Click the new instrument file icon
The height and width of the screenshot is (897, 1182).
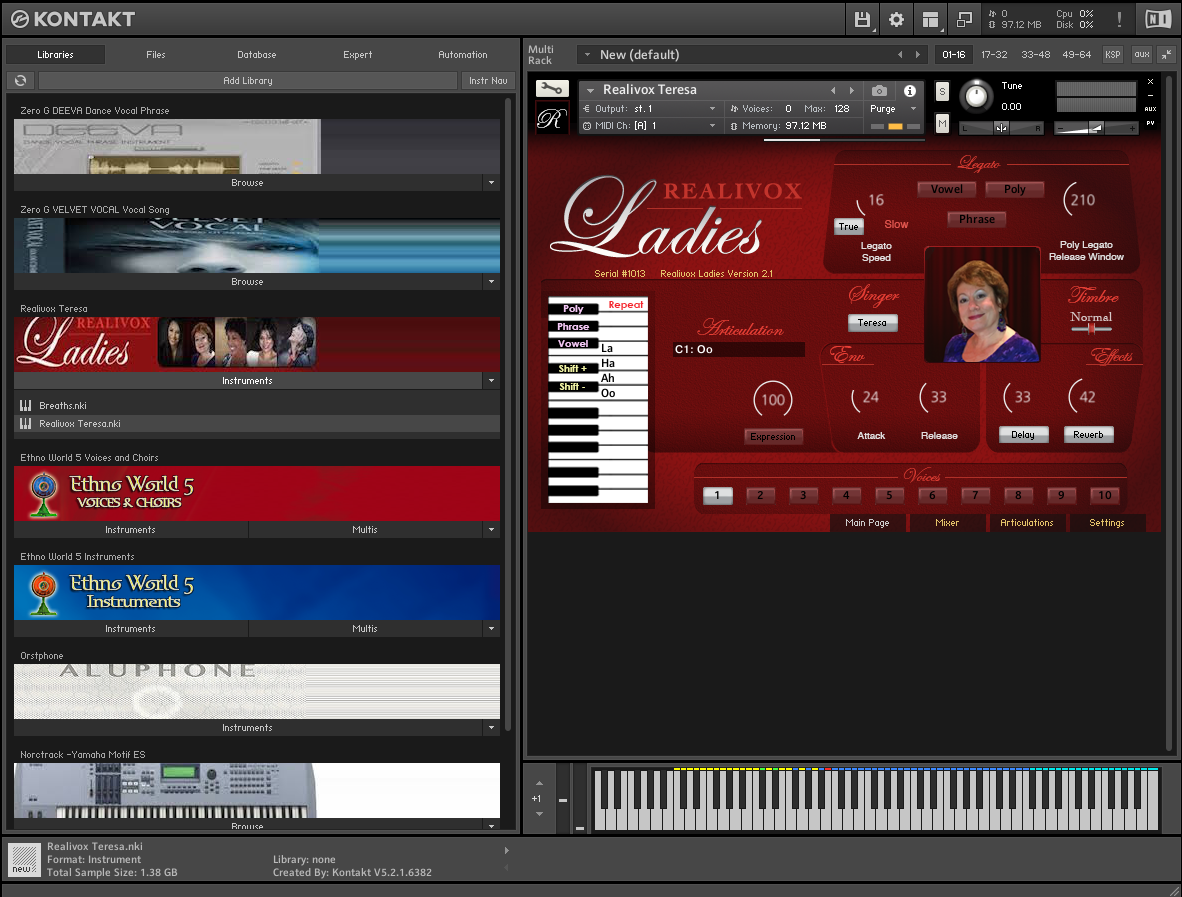(x=23, y=859)
